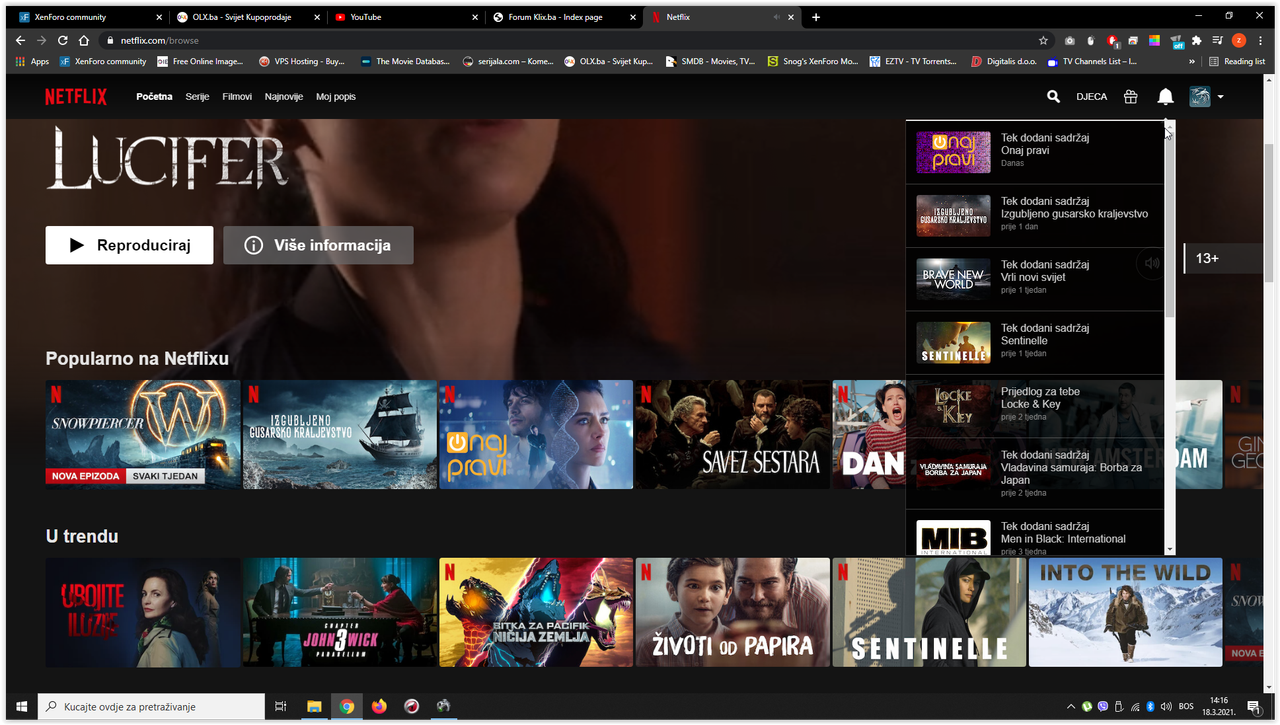Open the Filmovi menu item
The image size is (1280, 725).
coord(237,97)
